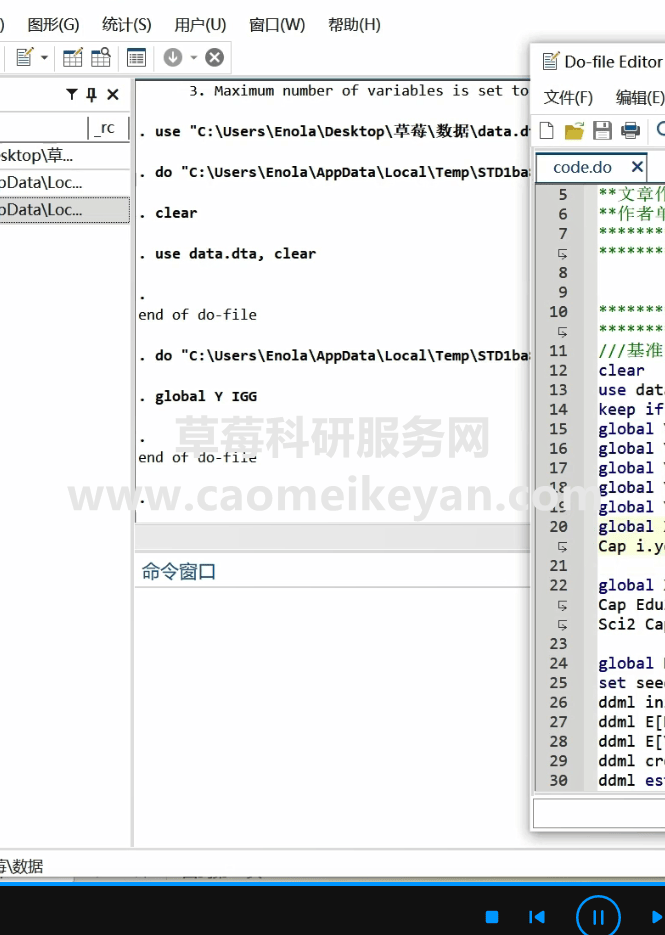This screenshot has width=665, height=935.
Task: Click '. clear' line in results window
Action: (168, 213)
